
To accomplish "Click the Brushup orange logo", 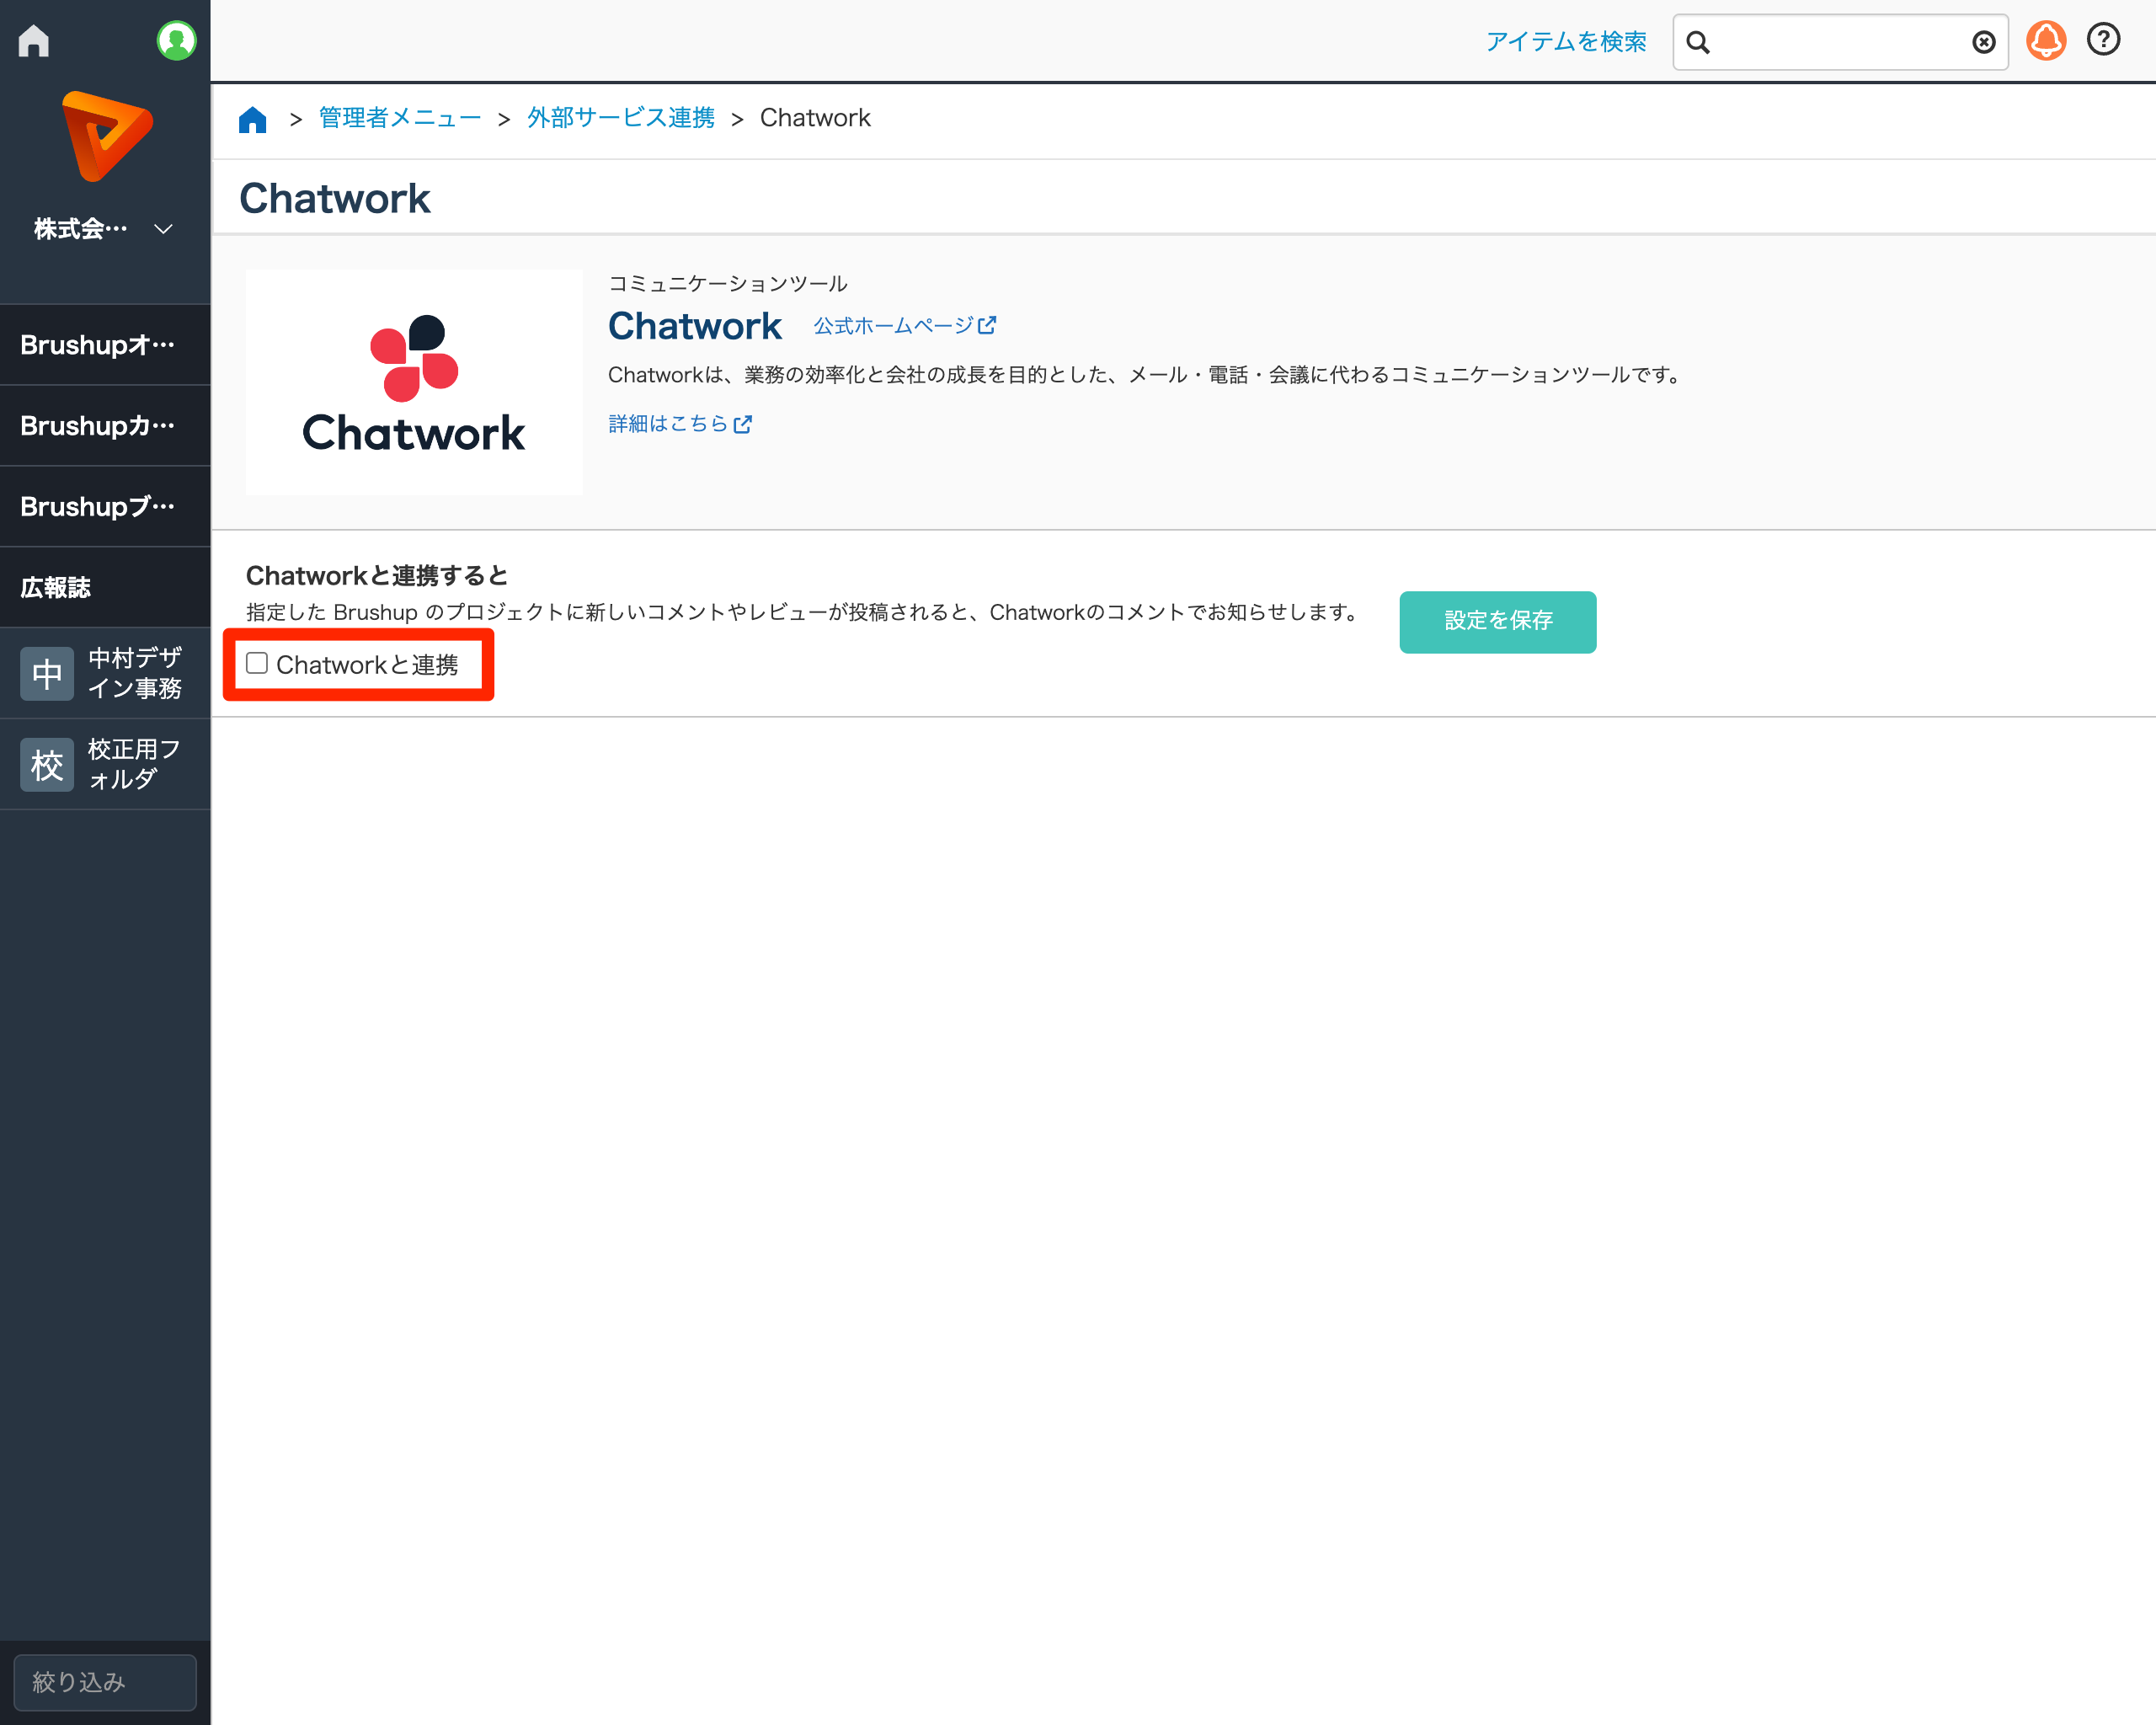I will click(x=107, y=136).
